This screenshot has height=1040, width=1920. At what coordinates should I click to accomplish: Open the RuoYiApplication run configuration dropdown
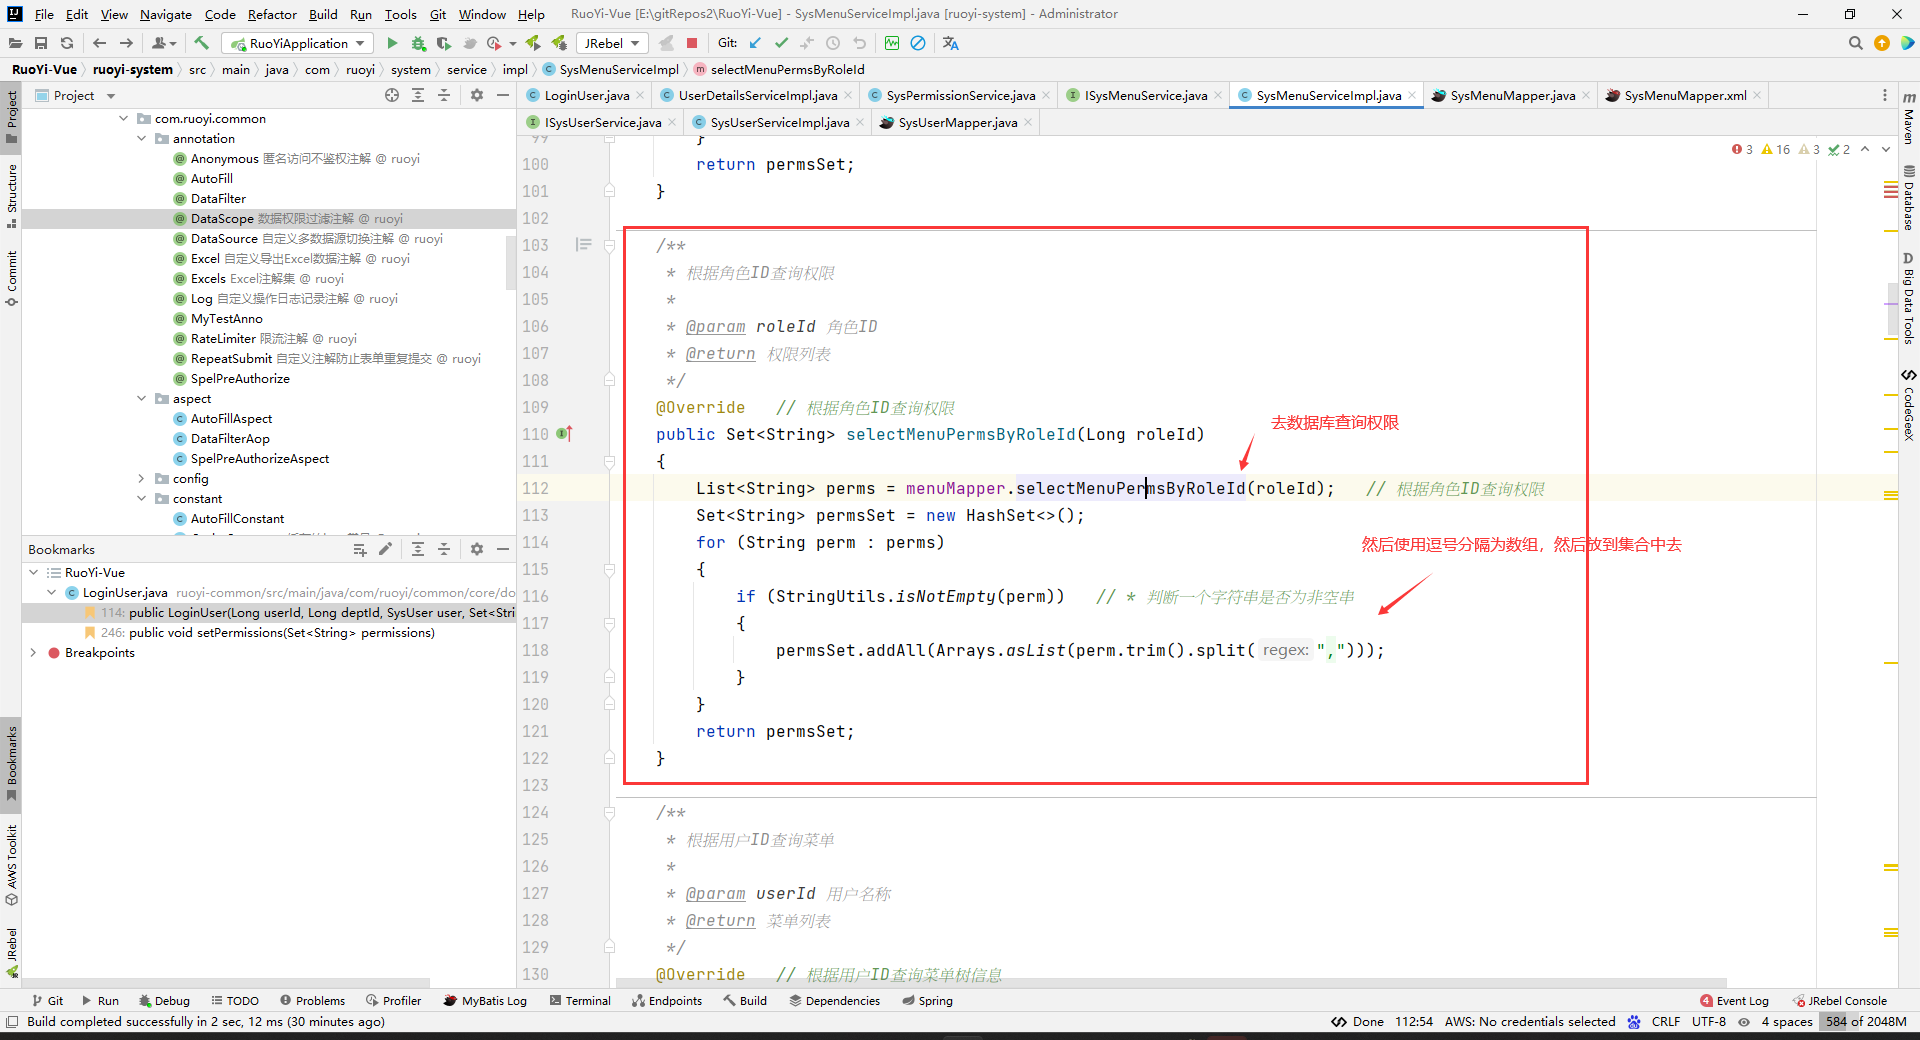click(298, 43)
